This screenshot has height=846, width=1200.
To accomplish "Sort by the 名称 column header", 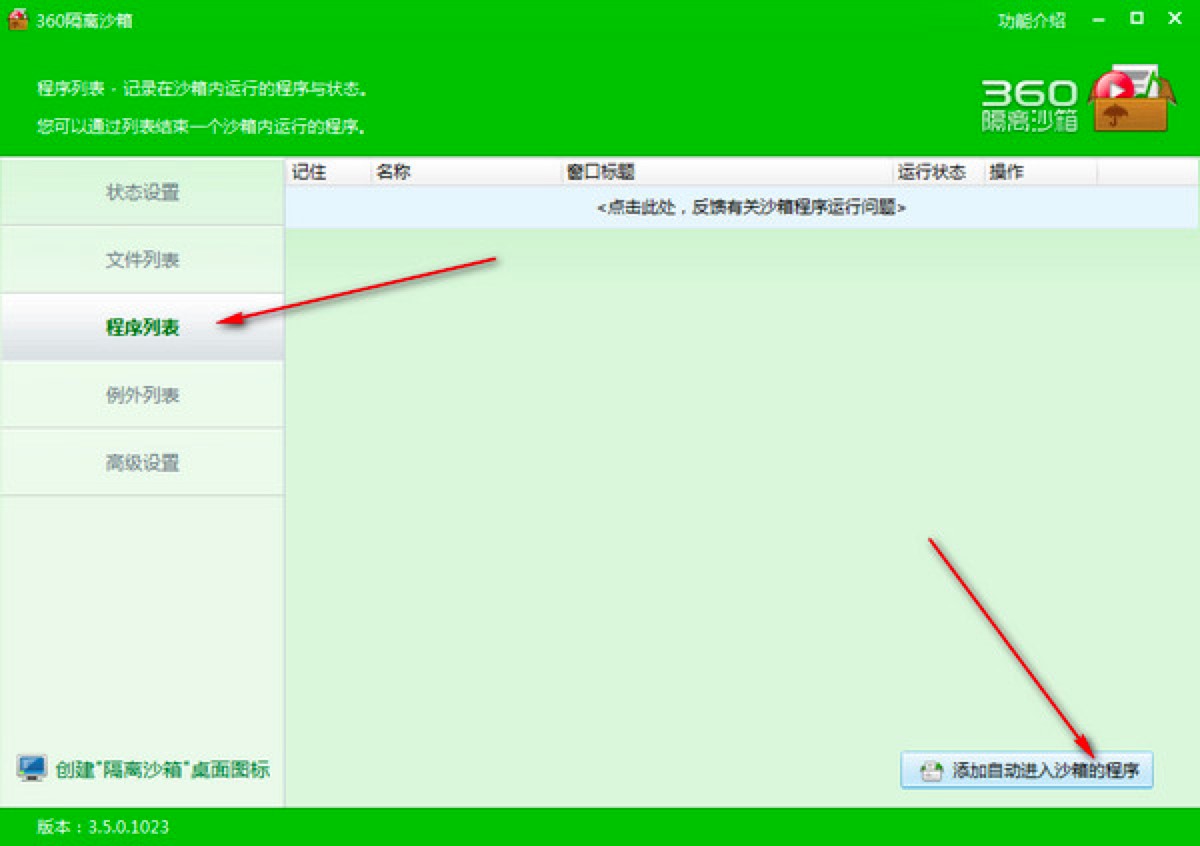I will pos(466,172).
